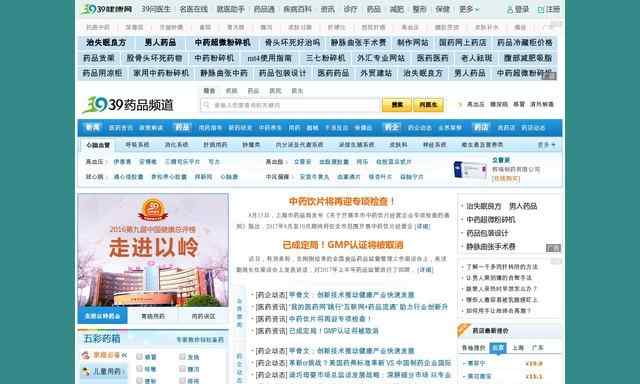Open 就医助手 in top navigation

pos(231,9)
